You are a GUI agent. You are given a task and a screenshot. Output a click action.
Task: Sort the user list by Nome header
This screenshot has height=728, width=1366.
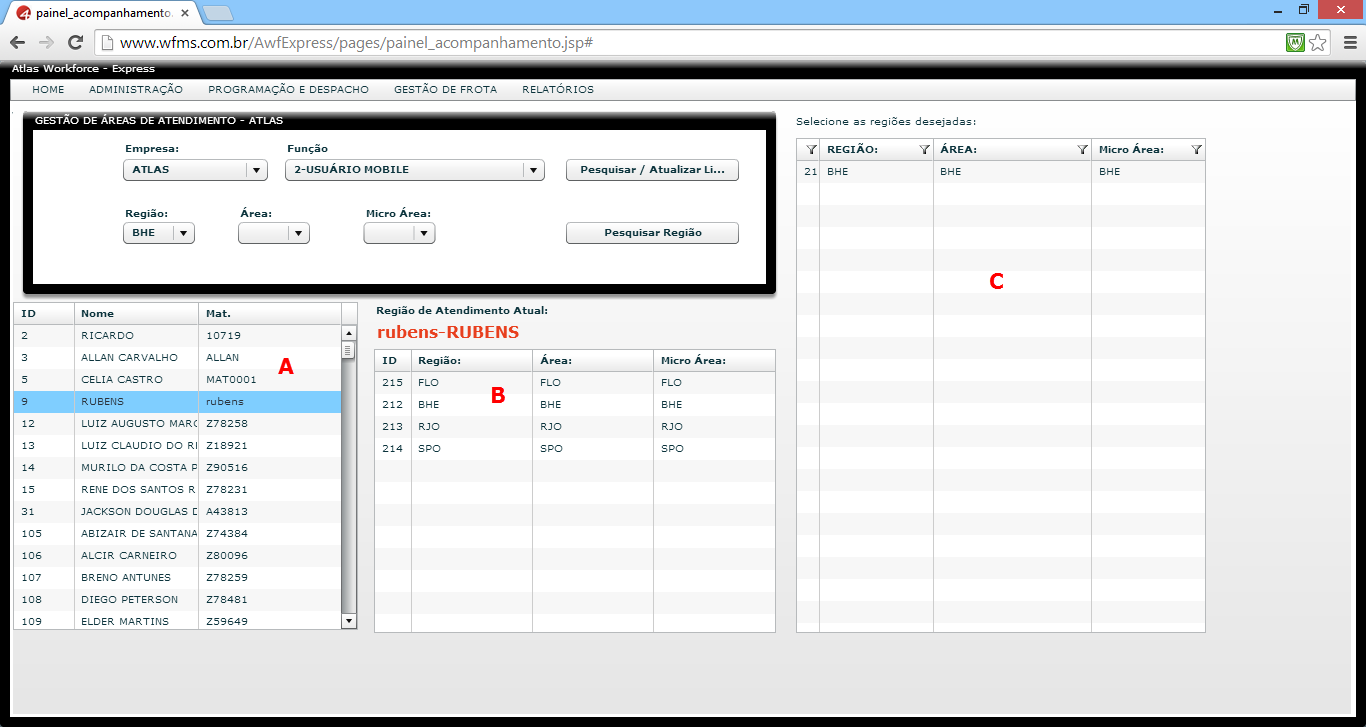click(x=136, y=314)
